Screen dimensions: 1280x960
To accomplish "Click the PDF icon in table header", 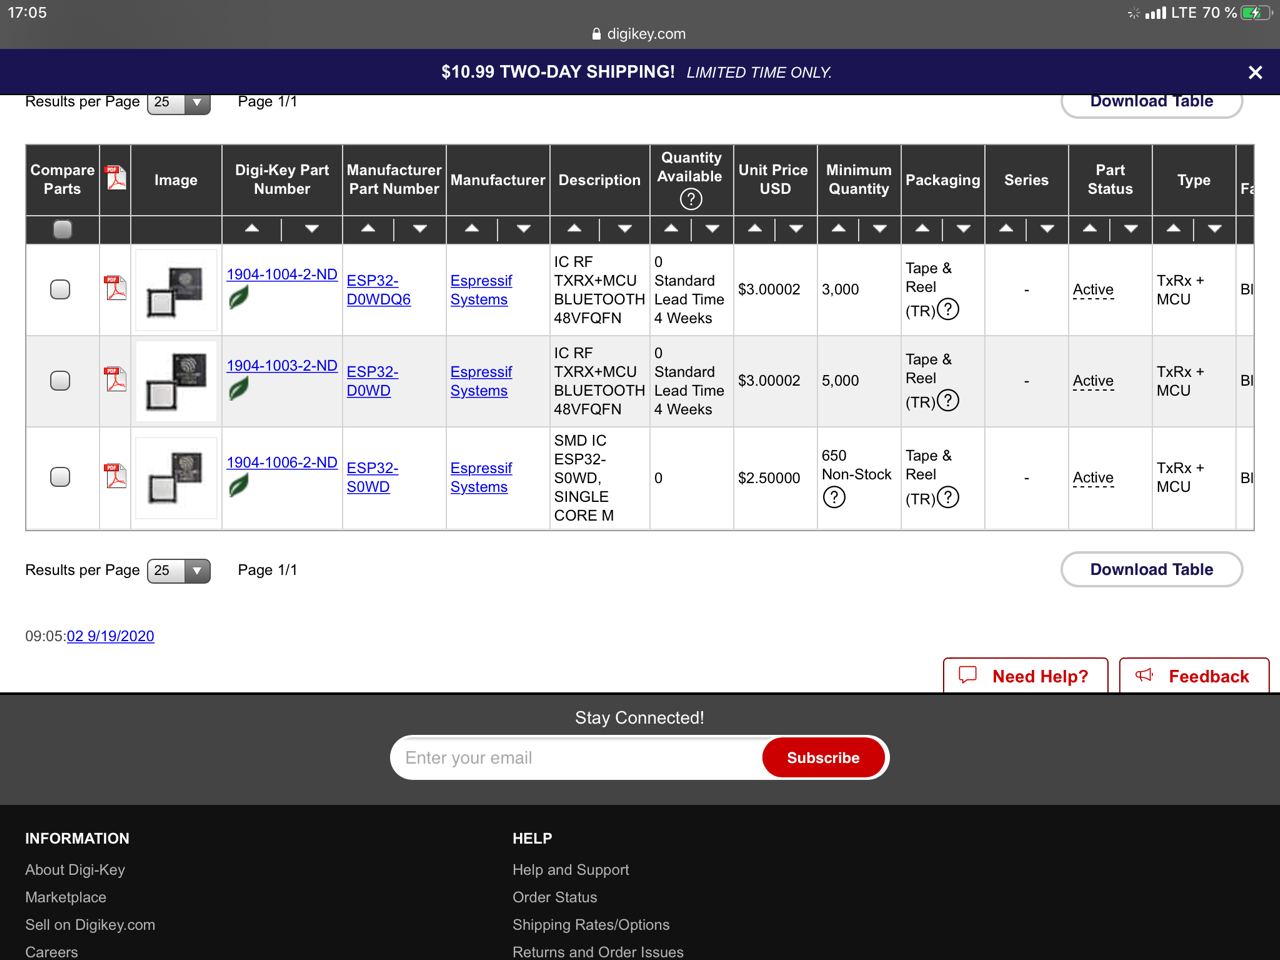I will click(x=115, y=178).
